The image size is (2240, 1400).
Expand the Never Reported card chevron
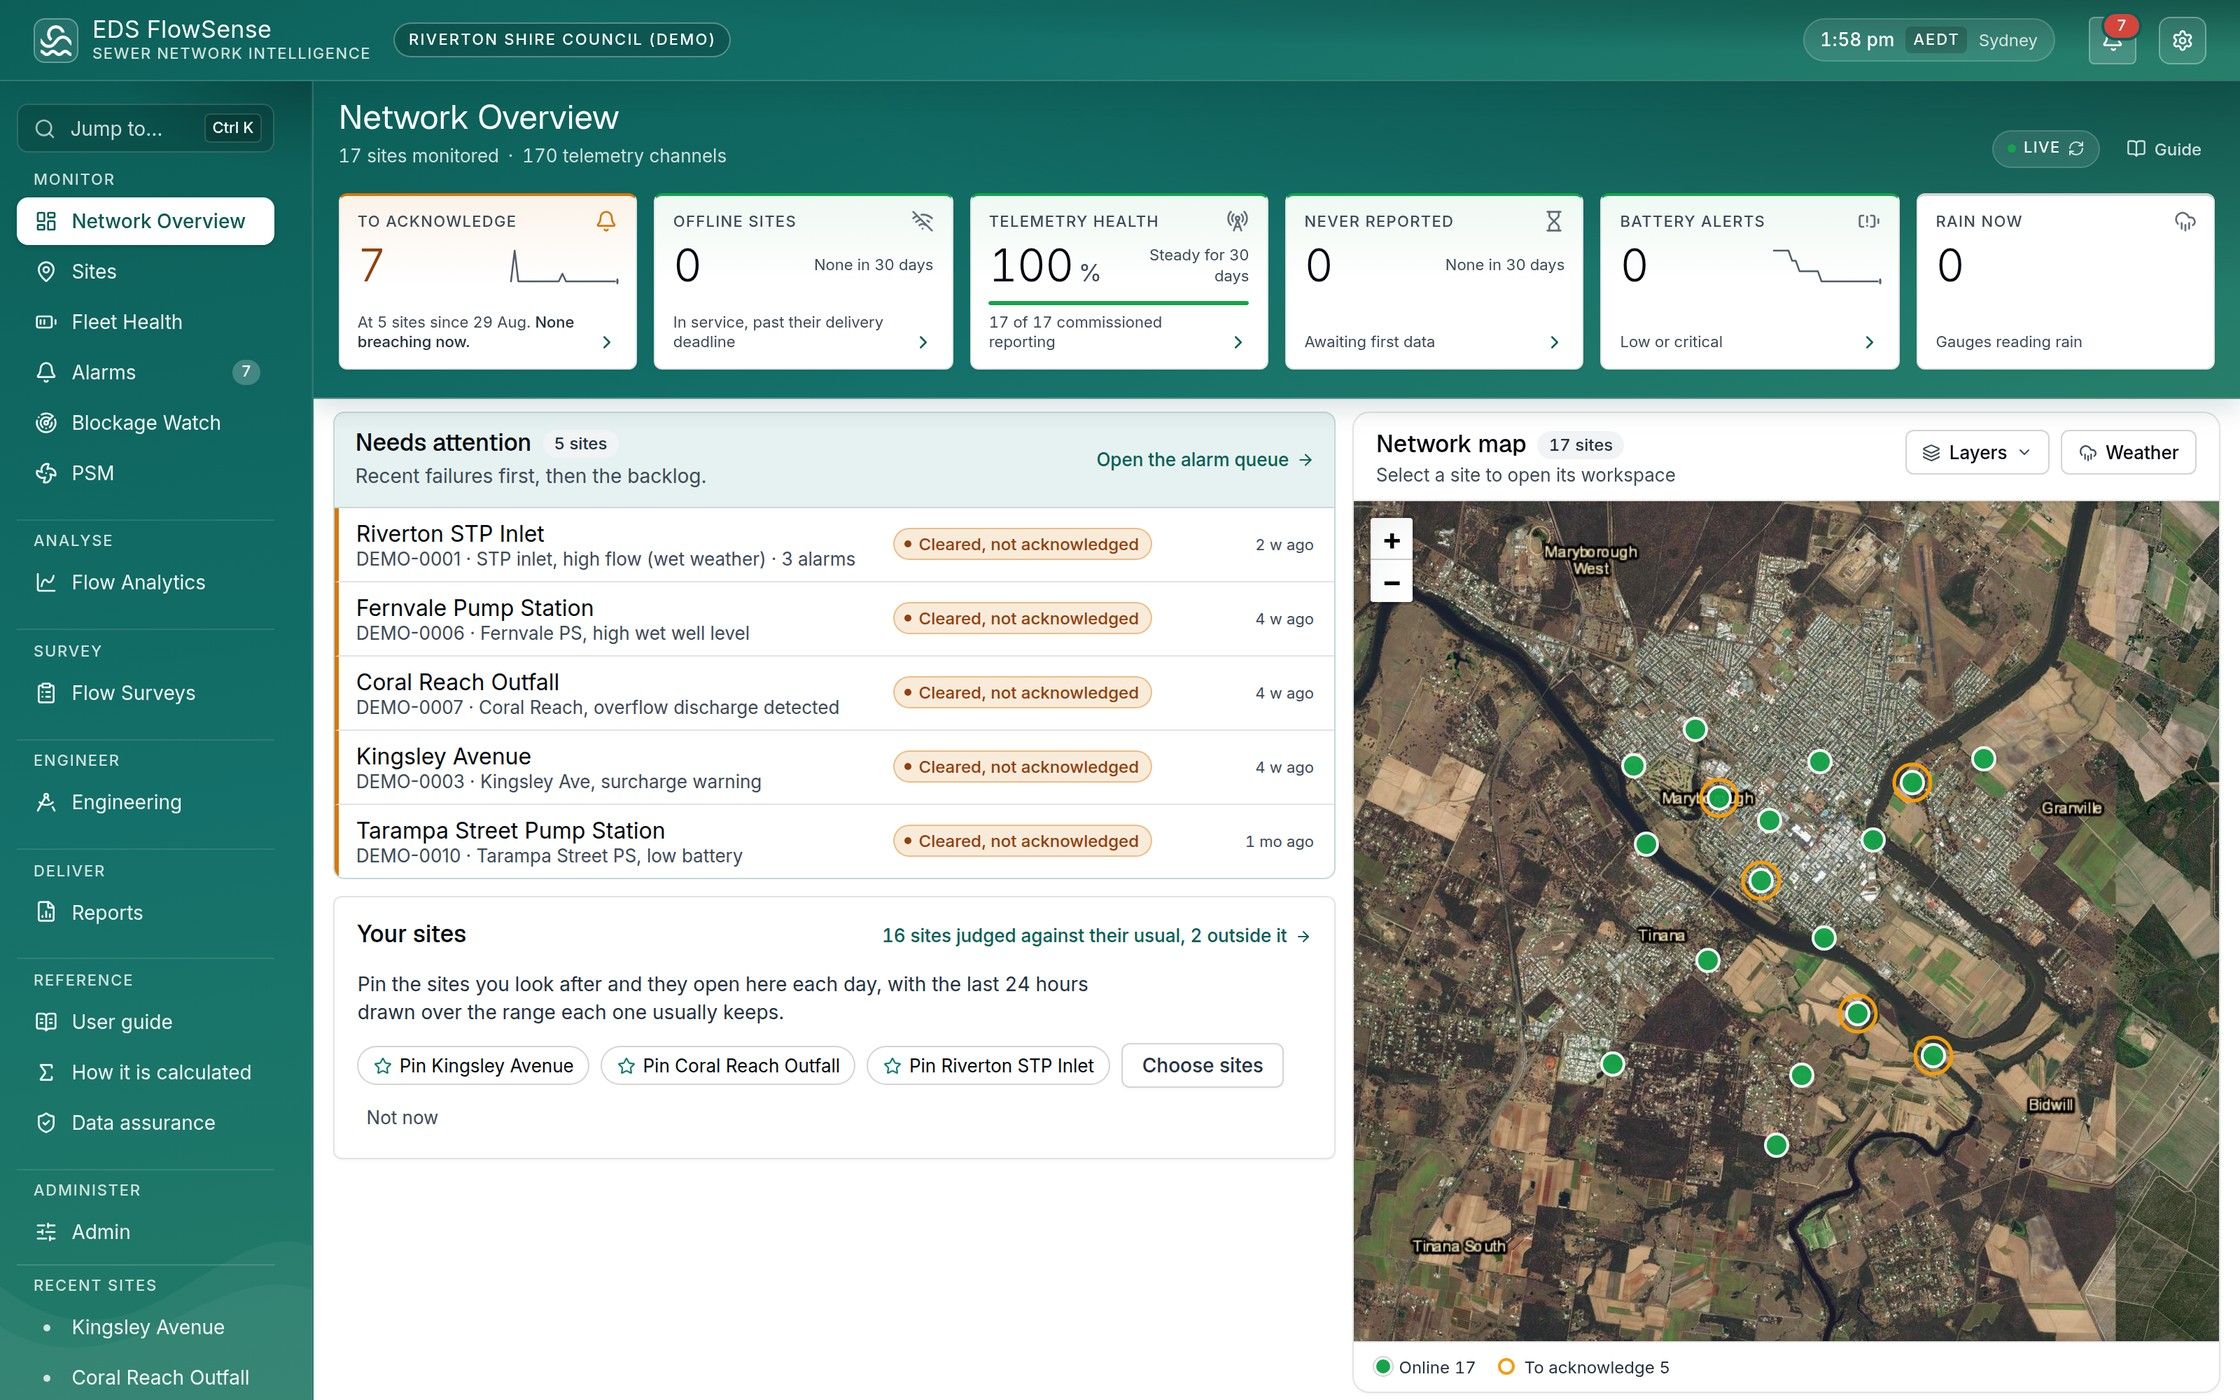coord(1554,342)
